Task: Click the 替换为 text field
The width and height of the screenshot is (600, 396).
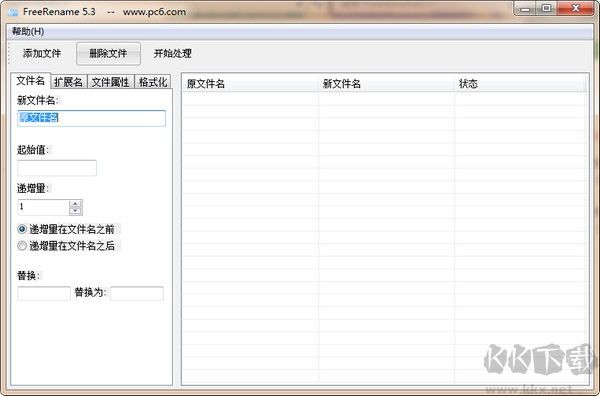Action: pos(137,293)
